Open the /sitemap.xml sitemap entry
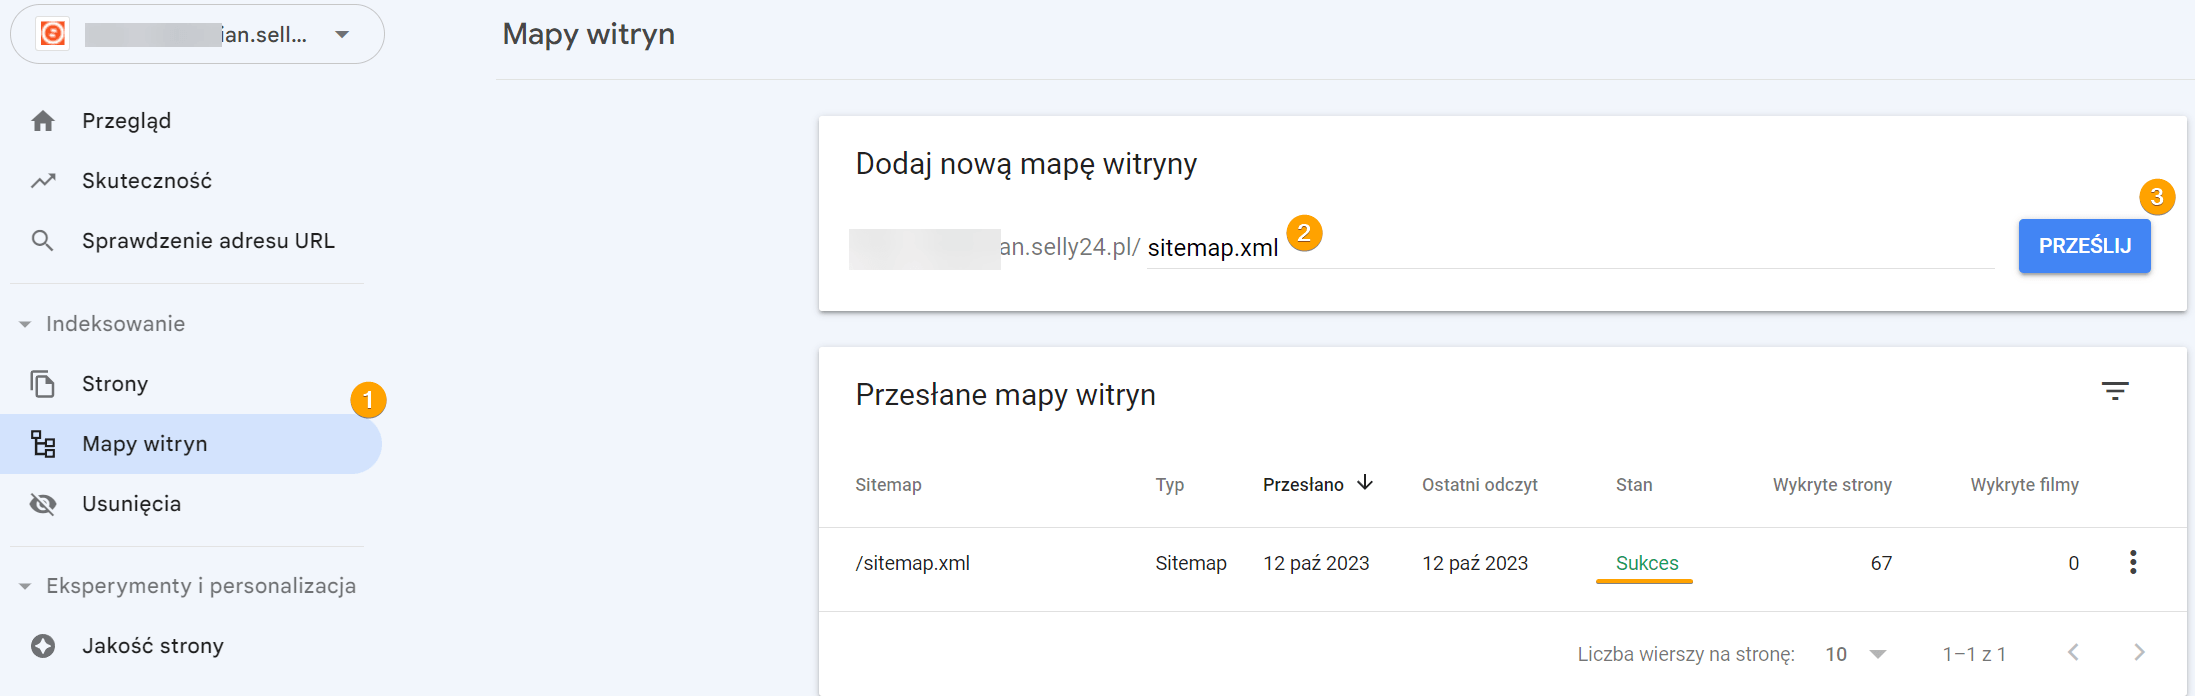 tap(912, 563)
